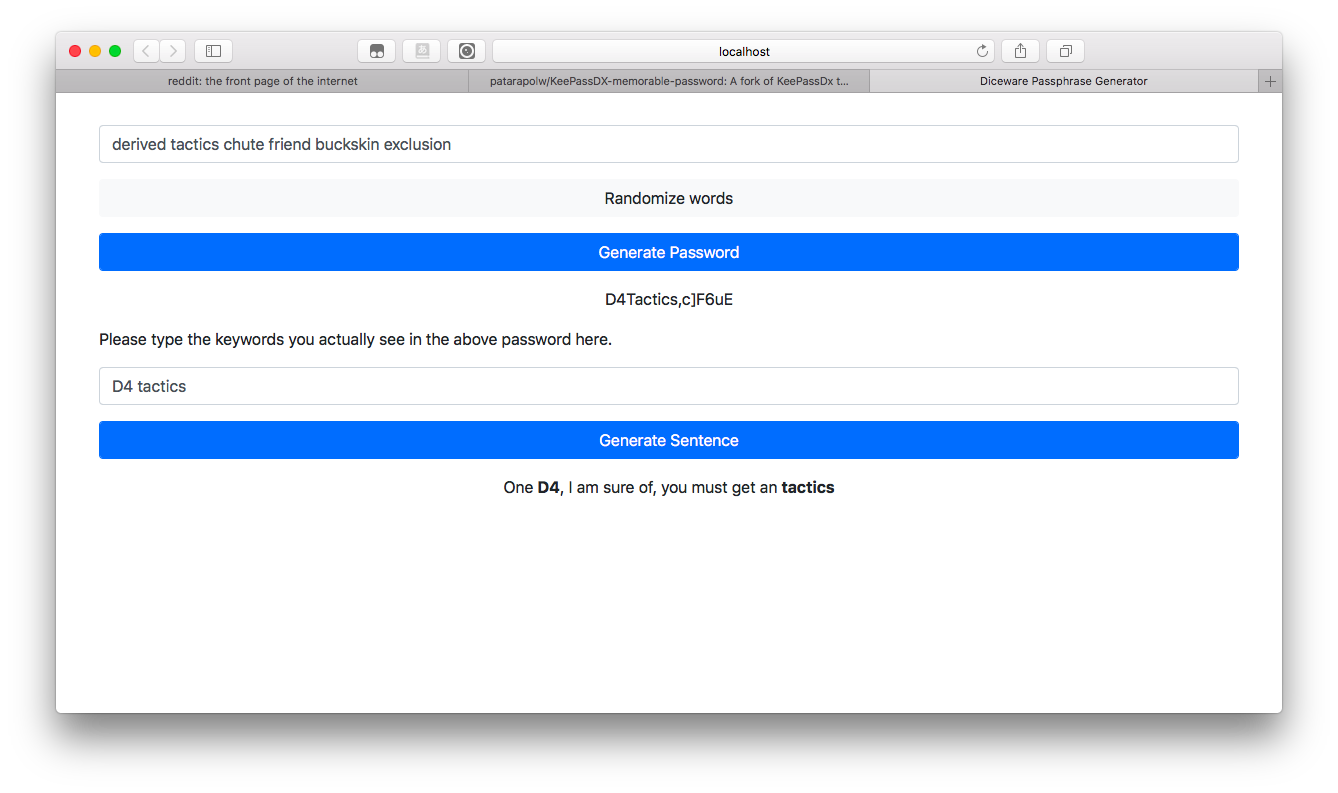The height and width of the screenshot is (793, 1338).
Task: Click the first extension icon left of address bar
Action: click(377, 51)
